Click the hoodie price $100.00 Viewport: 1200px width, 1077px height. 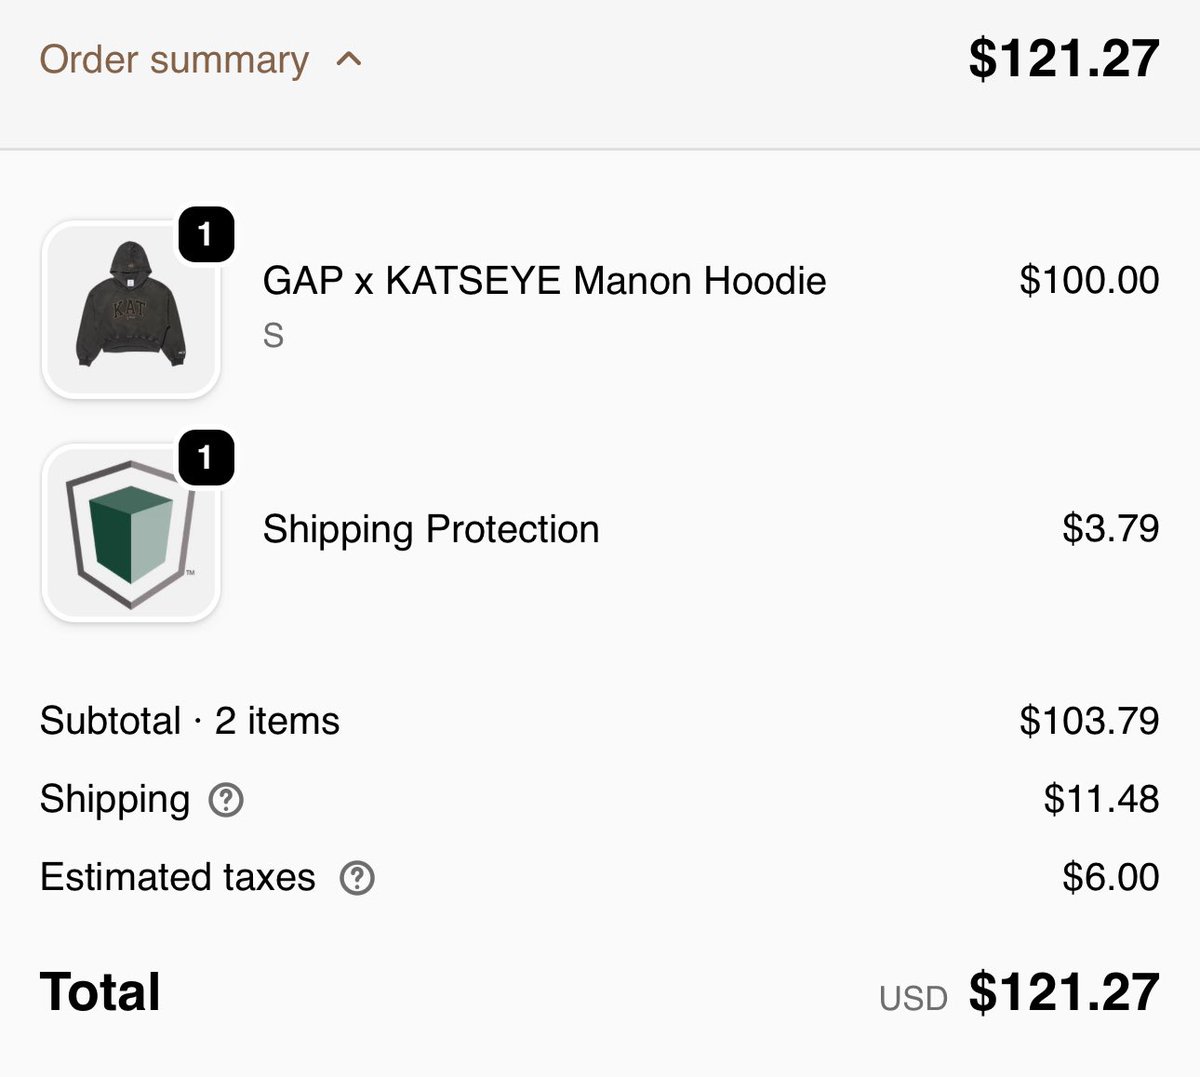point(1089,280)
